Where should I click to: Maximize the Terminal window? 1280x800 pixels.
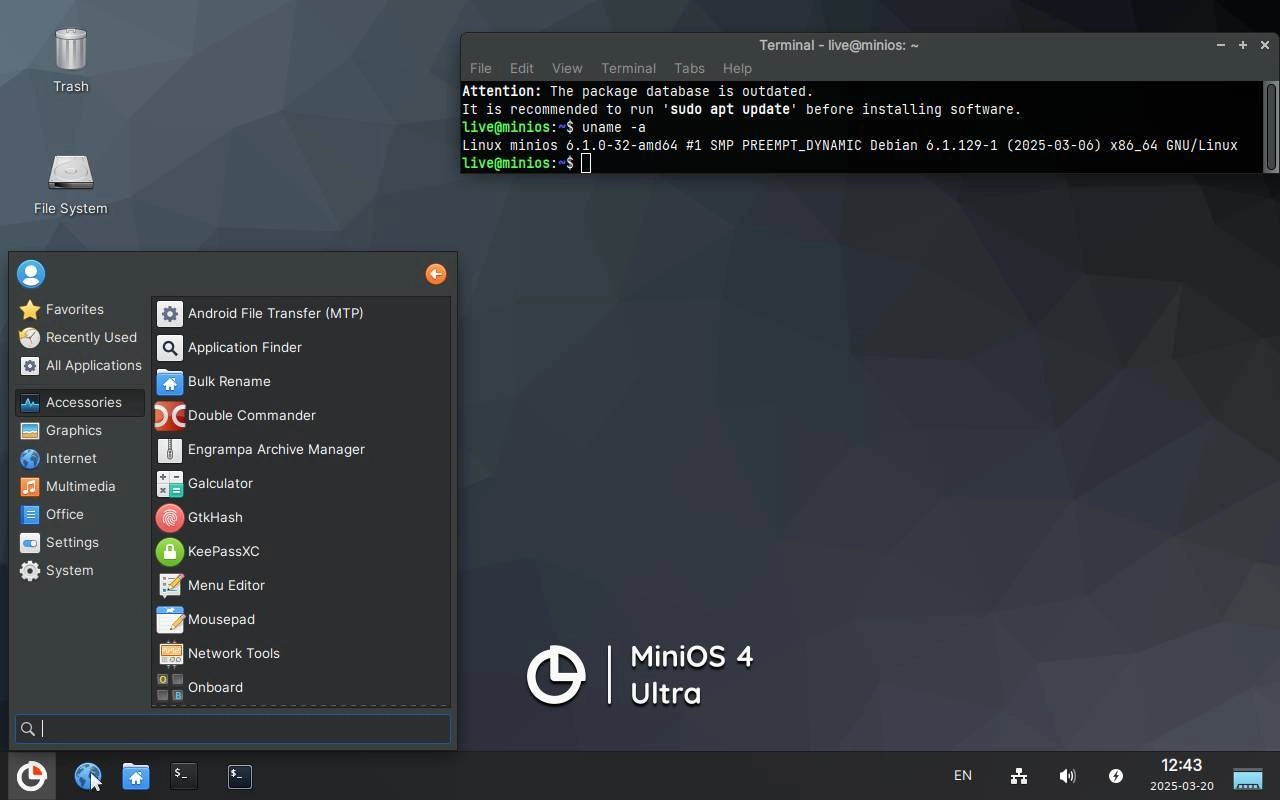click(x=1243, y=45)
